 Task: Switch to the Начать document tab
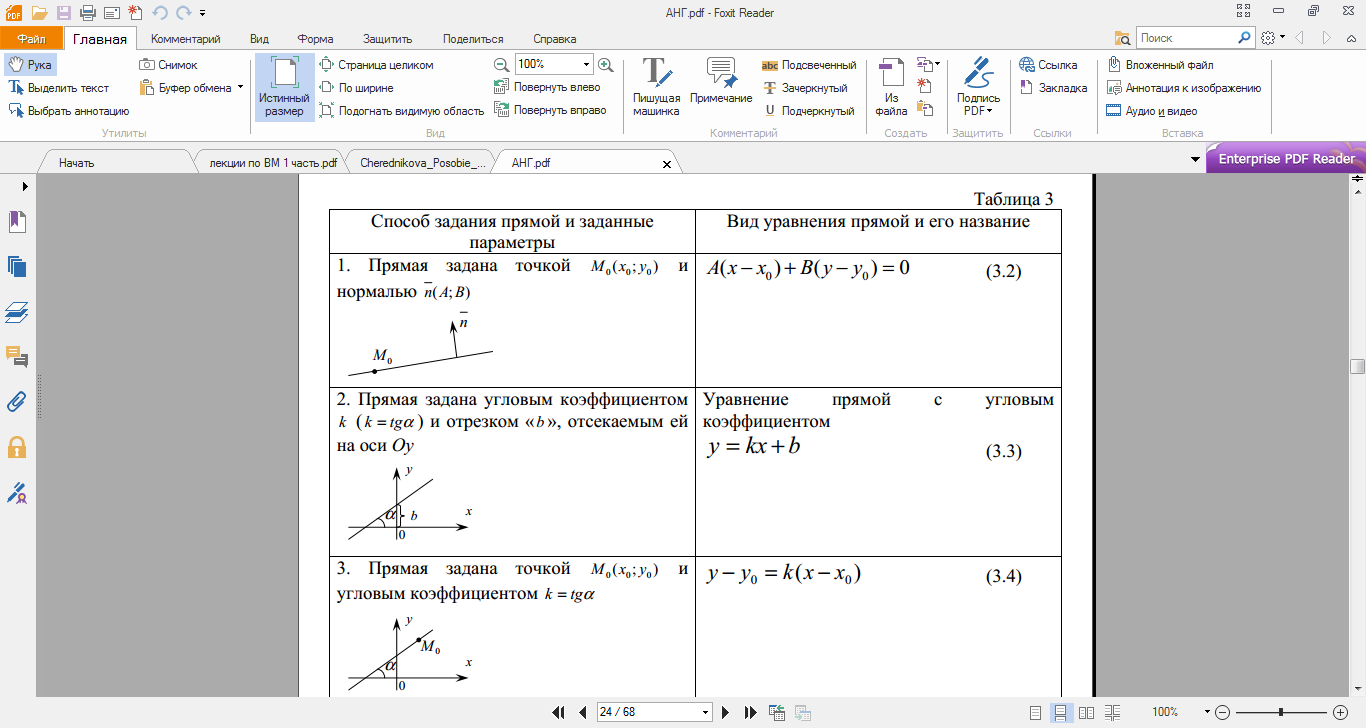pyautogui.click(x=77, y=161)
